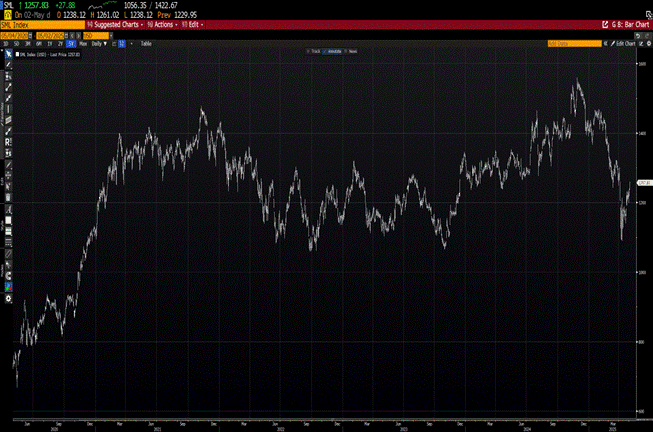Toggle the Track option
The image size is (653, 432).
(x=313, y=51)
